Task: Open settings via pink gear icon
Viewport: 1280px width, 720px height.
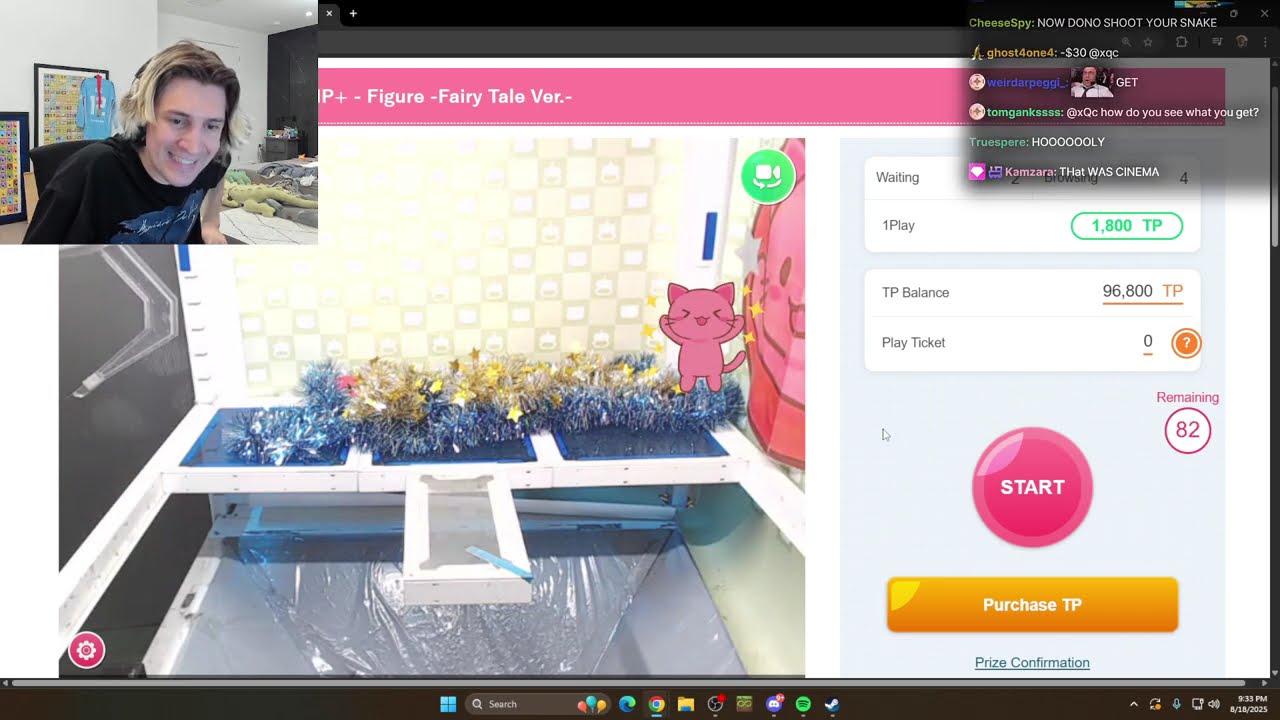Action: point(86,650)
